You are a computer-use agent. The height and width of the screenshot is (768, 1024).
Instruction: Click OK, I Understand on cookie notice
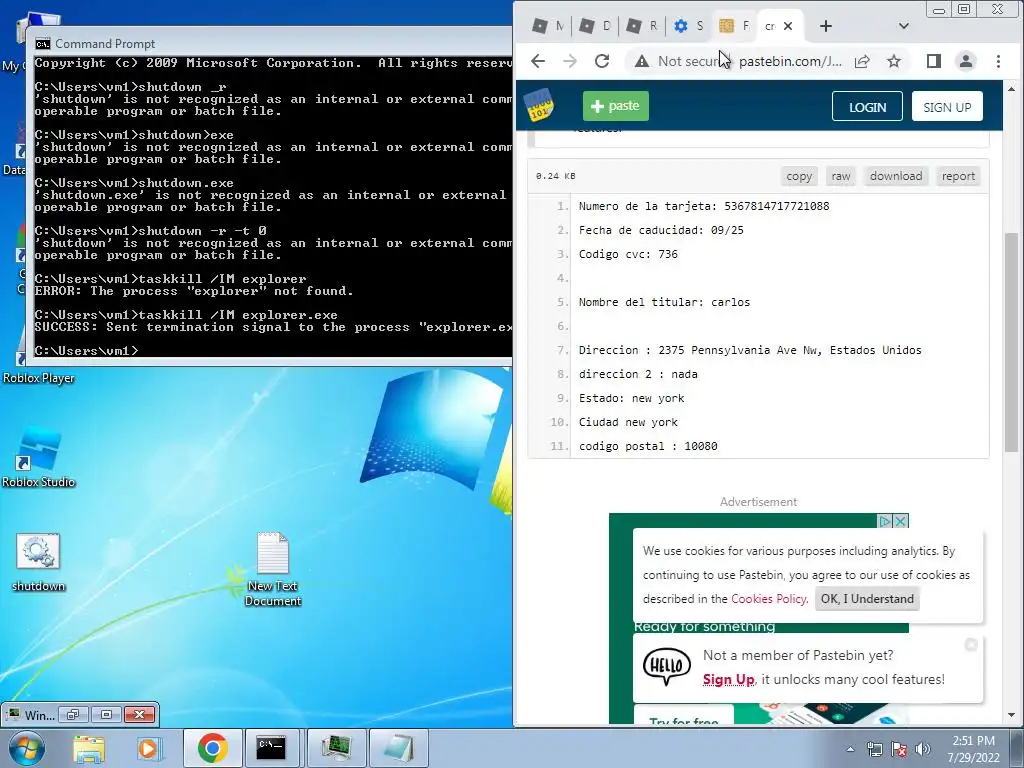click(867, 599)
